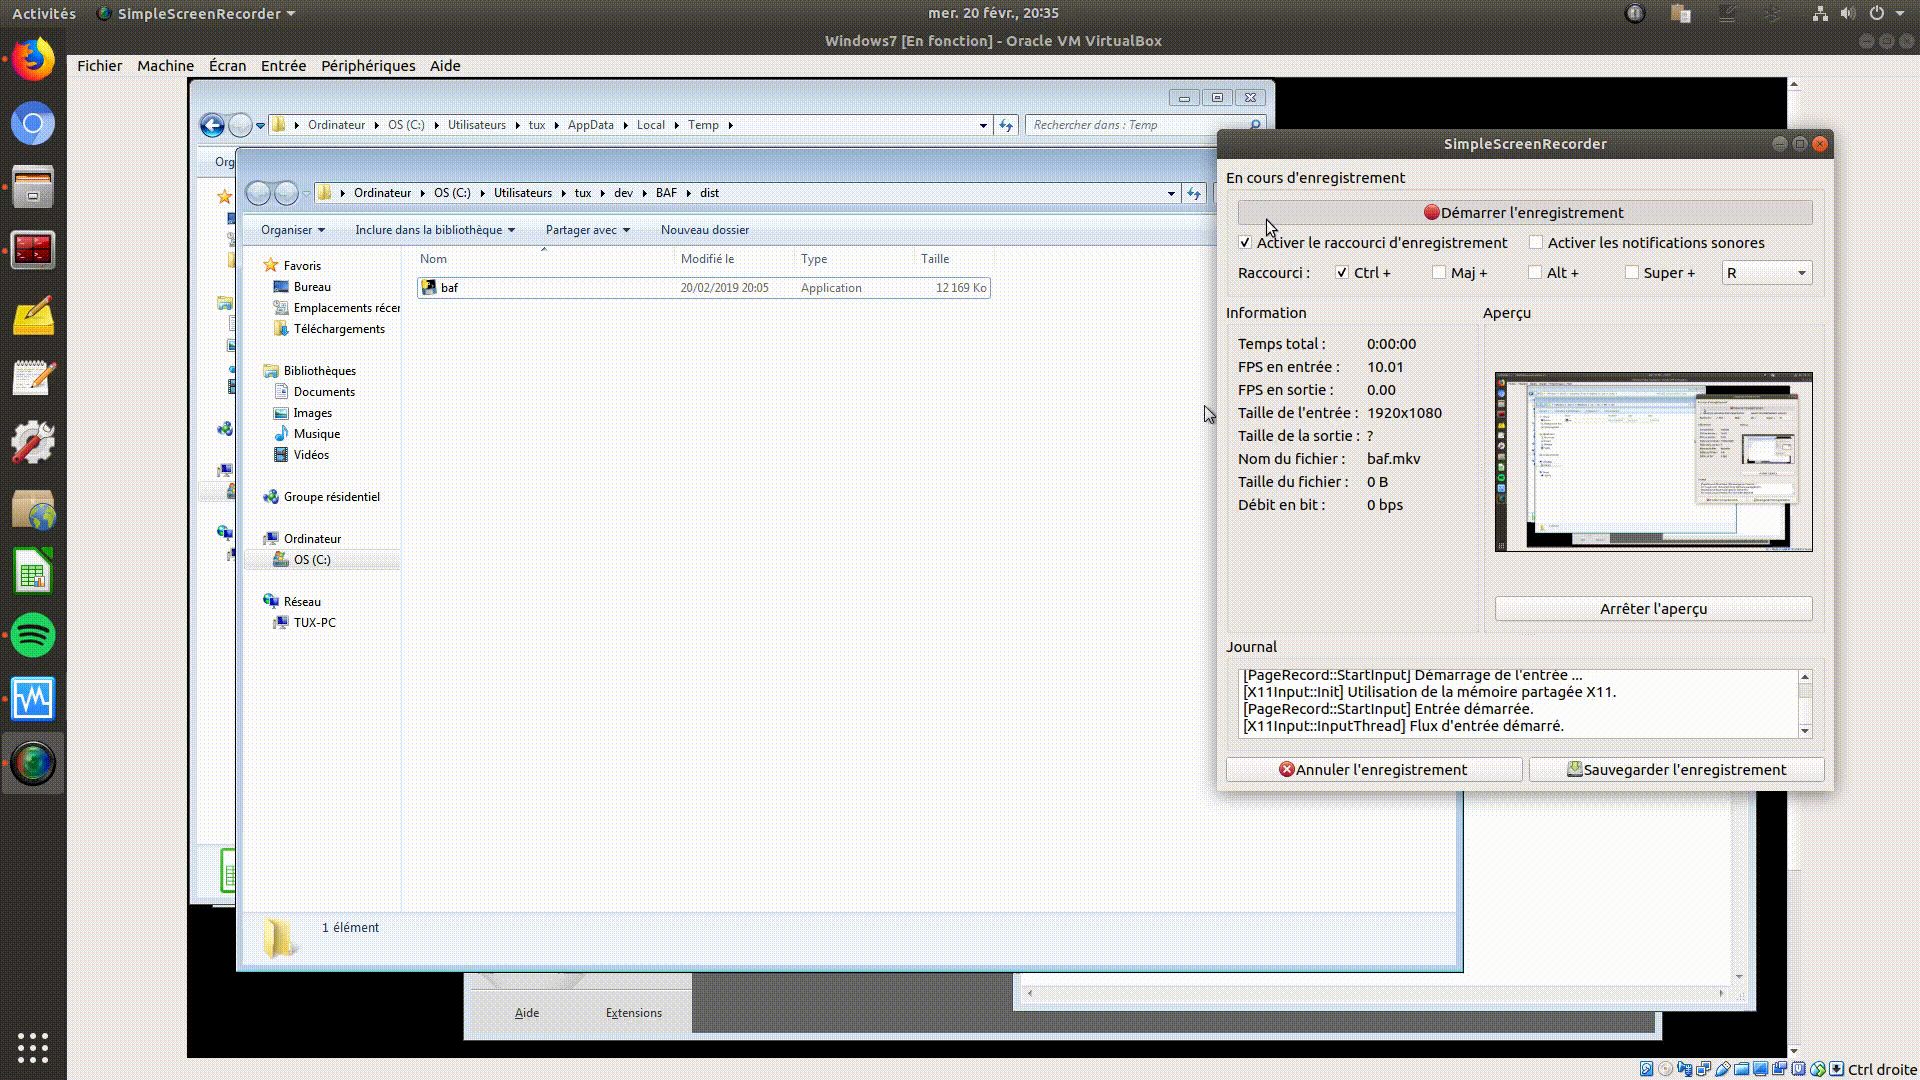
Task: Toggle Activer le raccourci d'enregistrement checkbox
Action: (x=1245, y=243)
